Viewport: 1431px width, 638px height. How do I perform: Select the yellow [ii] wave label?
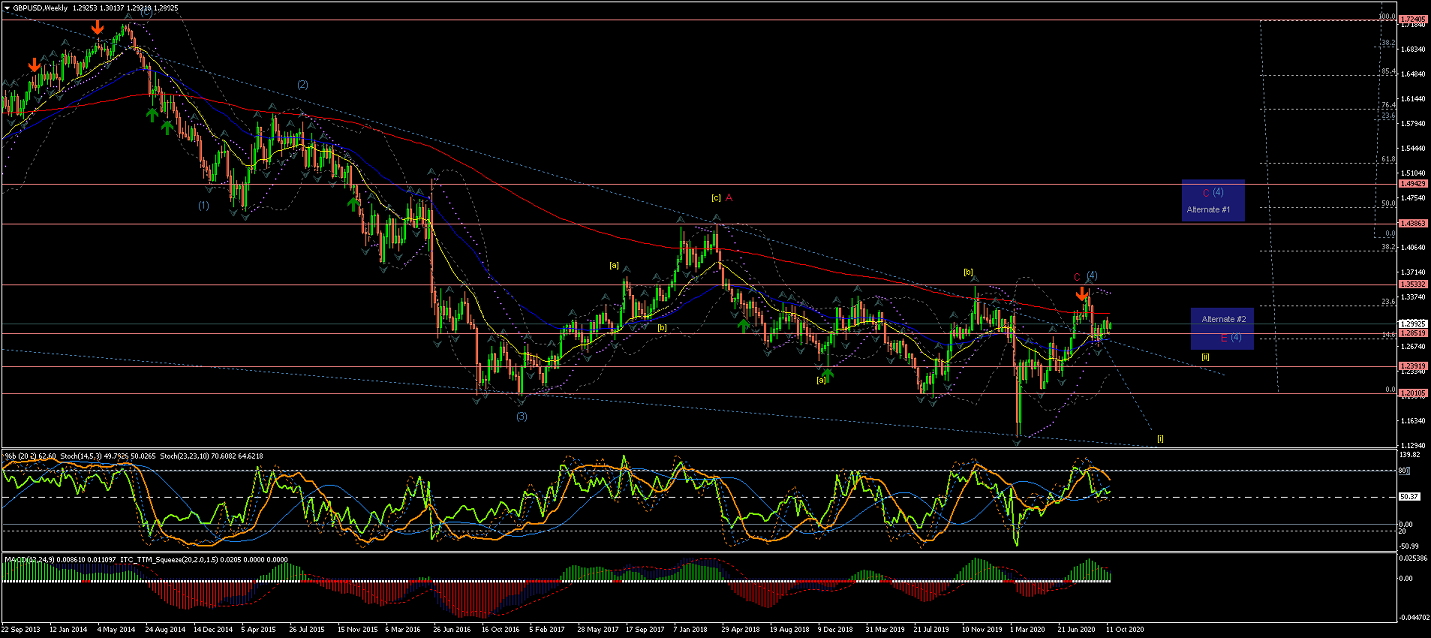click(x=1206, y=356)
